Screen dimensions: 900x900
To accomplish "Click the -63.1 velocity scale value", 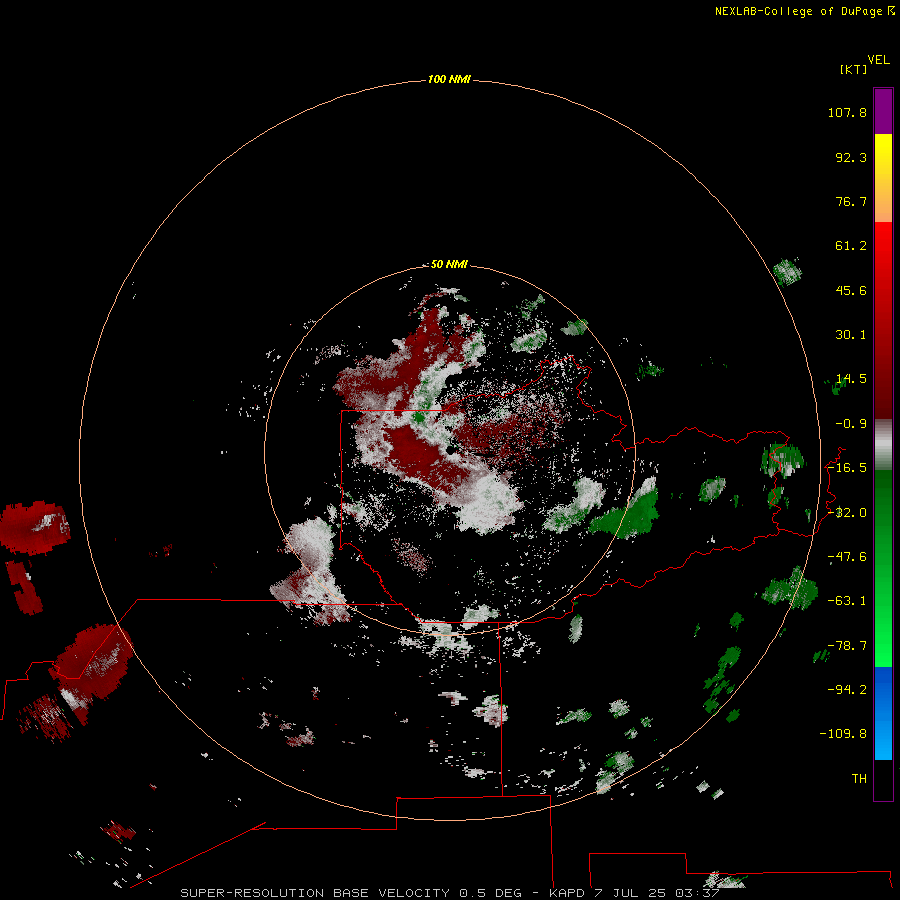I will point(847,601).
